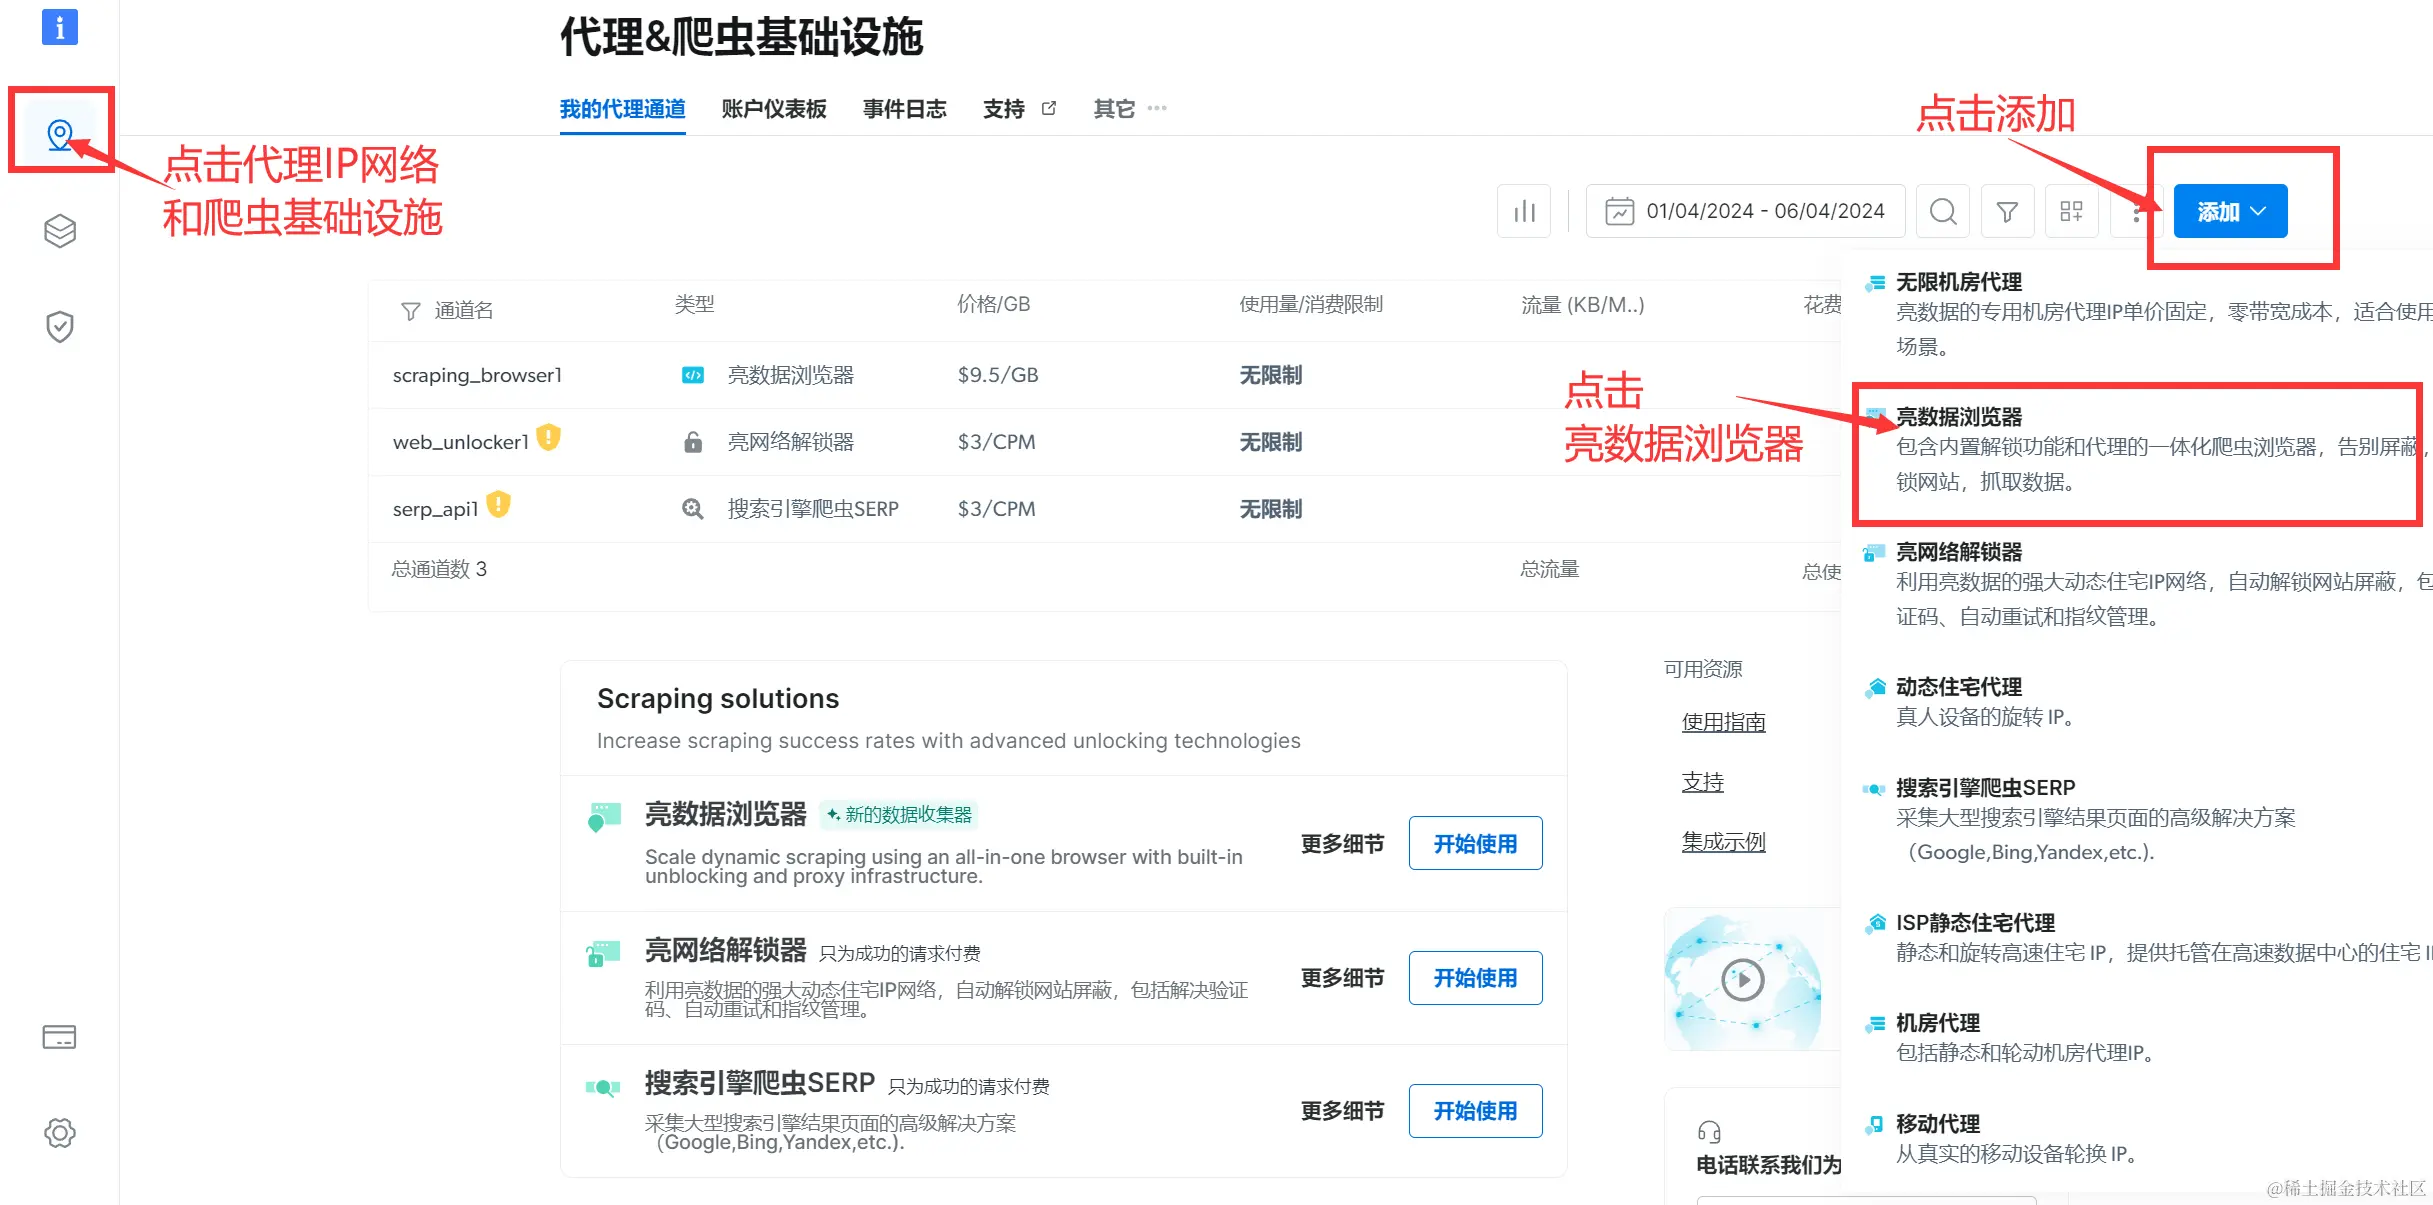Open the filter funnel toolbar icon

click(2007, 211)
